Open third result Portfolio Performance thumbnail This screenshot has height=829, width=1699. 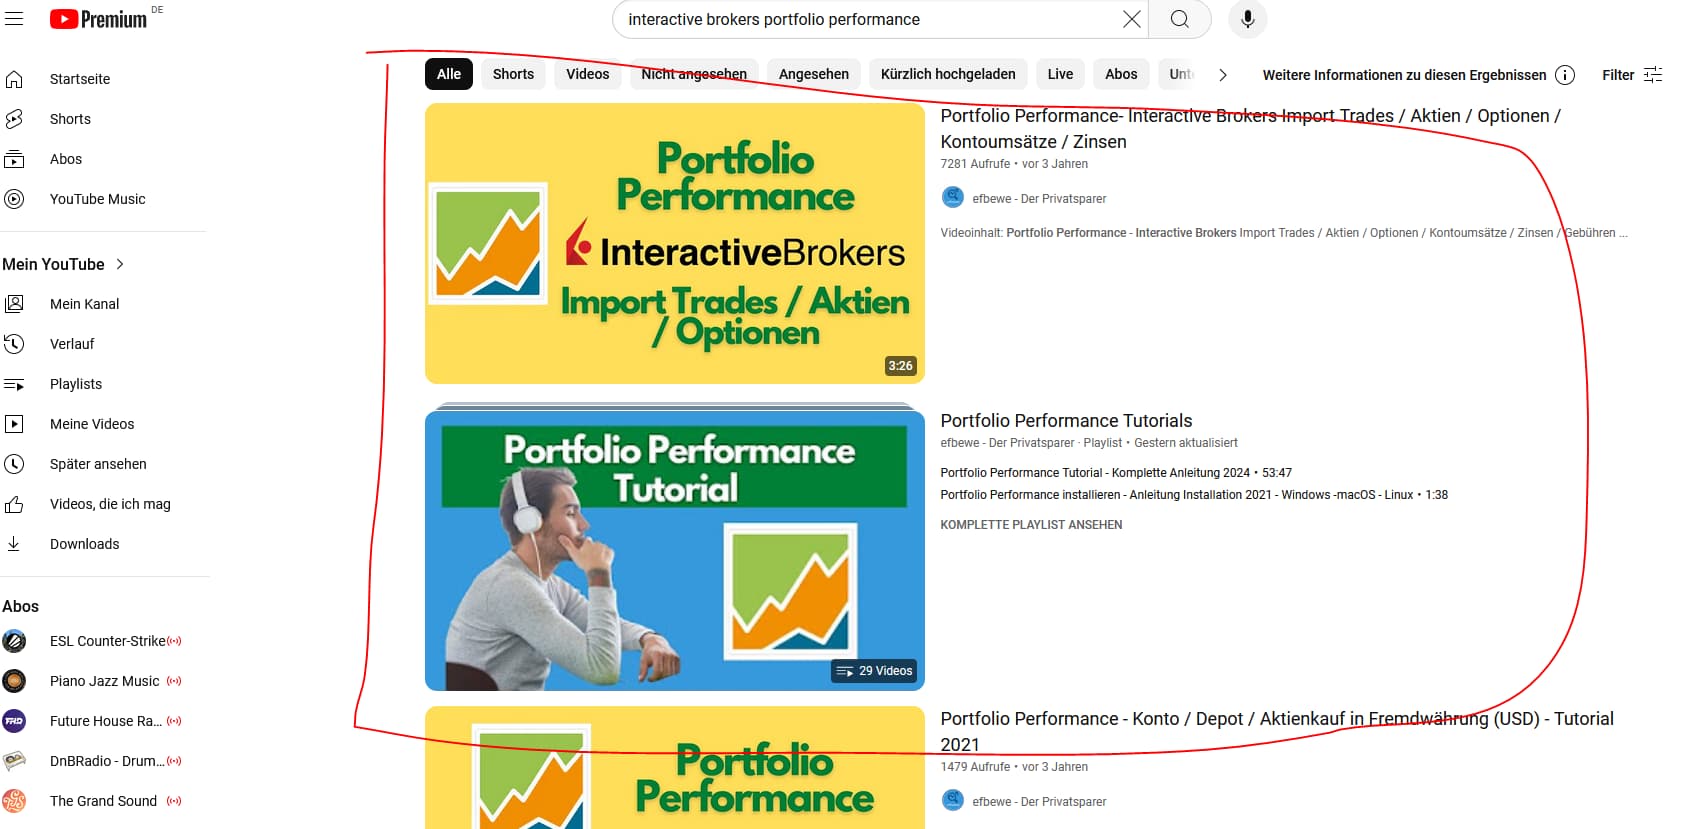pyautogui.click(x=675, y=768)
